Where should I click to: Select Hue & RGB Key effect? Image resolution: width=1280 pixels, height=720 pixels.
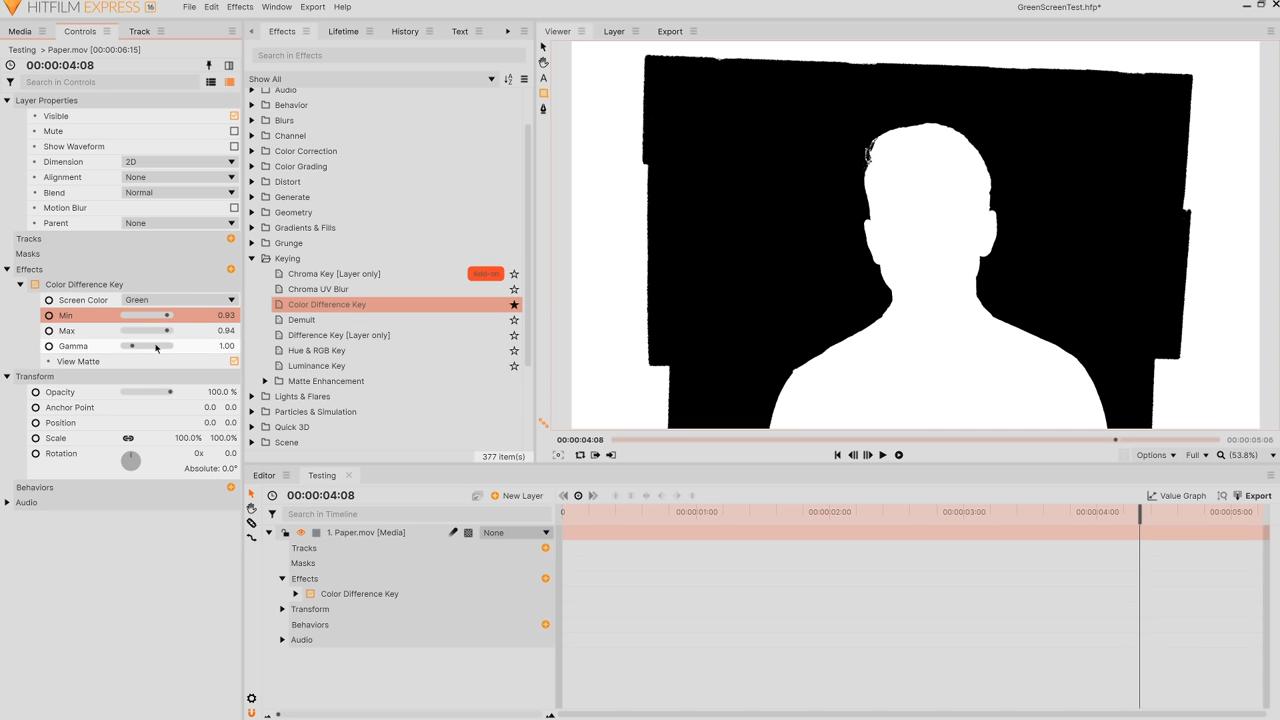pos(316,351)
